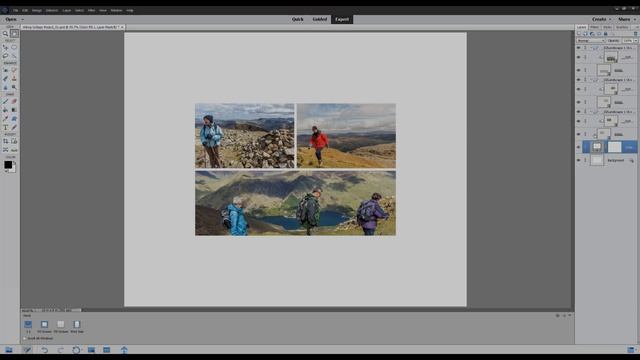Open the Layer menu

pos(67,10)
